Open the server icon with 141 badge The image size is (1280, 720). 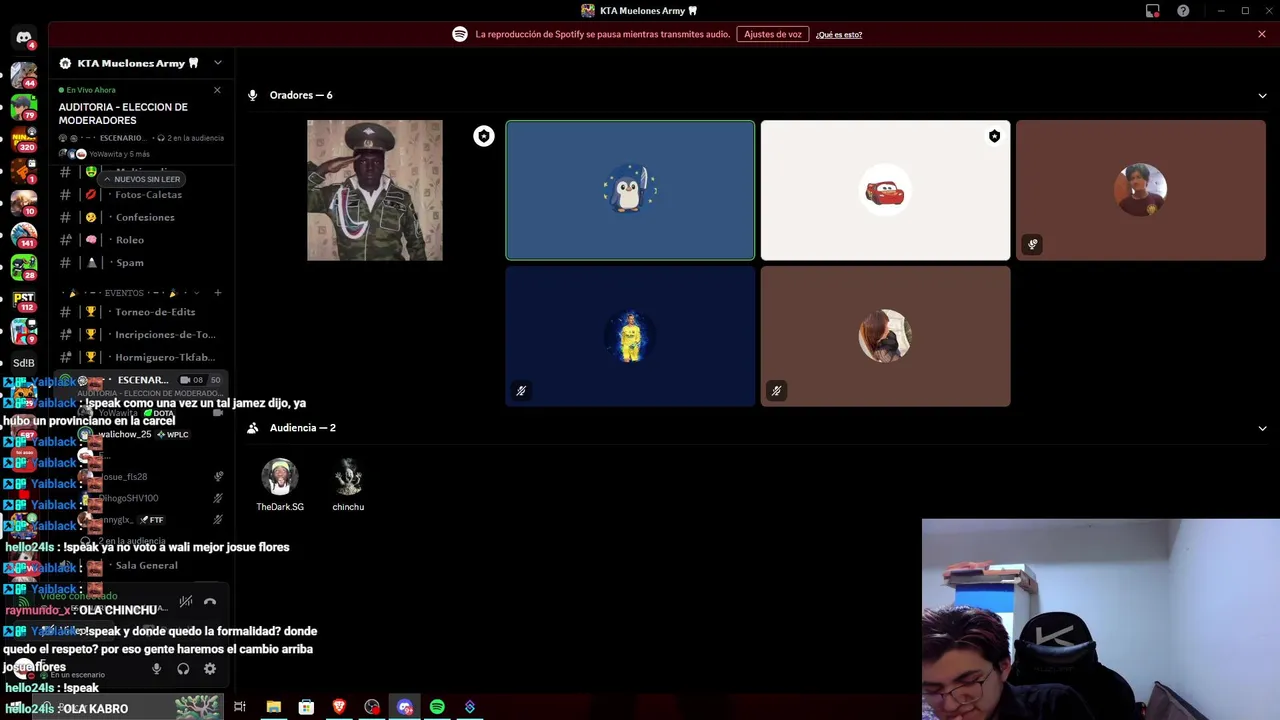coord(24,235)
